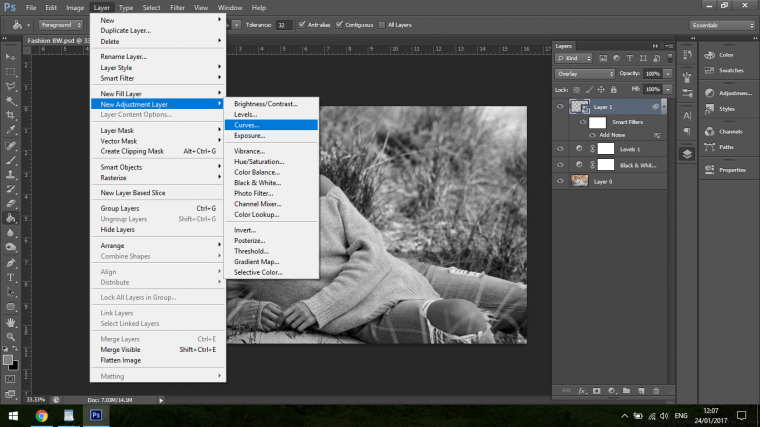Hide the Levels 1 layer
This screenshot has height=427, width=760.
pyautogui.click(x=560, y=149)
